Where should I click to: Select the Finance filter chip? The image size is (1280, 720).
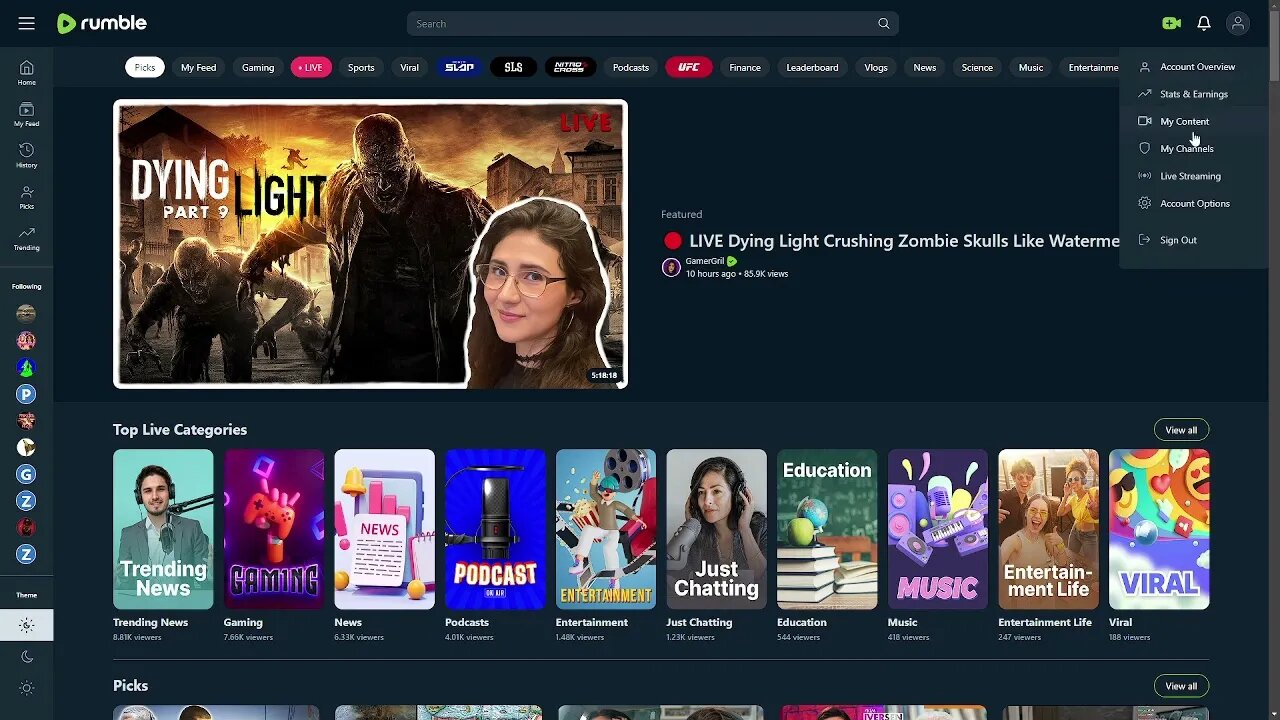click(745, 67)
